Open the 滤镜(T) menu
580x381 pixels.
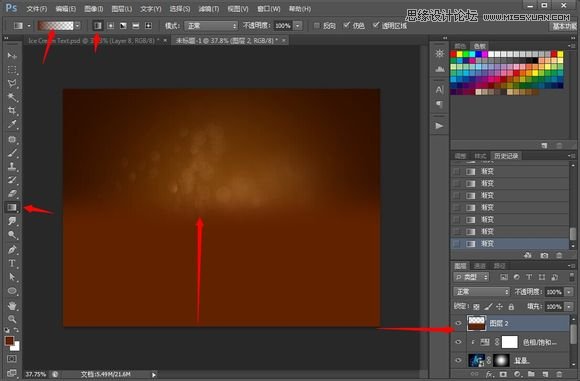pyautogui.click(x=209, y=9)
